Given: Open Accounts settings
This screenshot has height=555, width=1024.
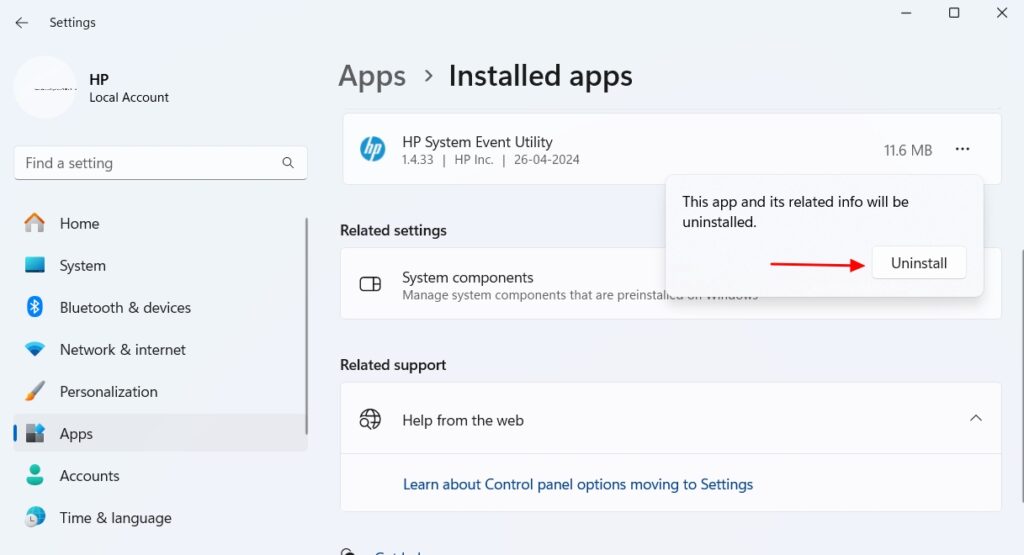Looking at the screenshot, I should (x=160, y=476).
